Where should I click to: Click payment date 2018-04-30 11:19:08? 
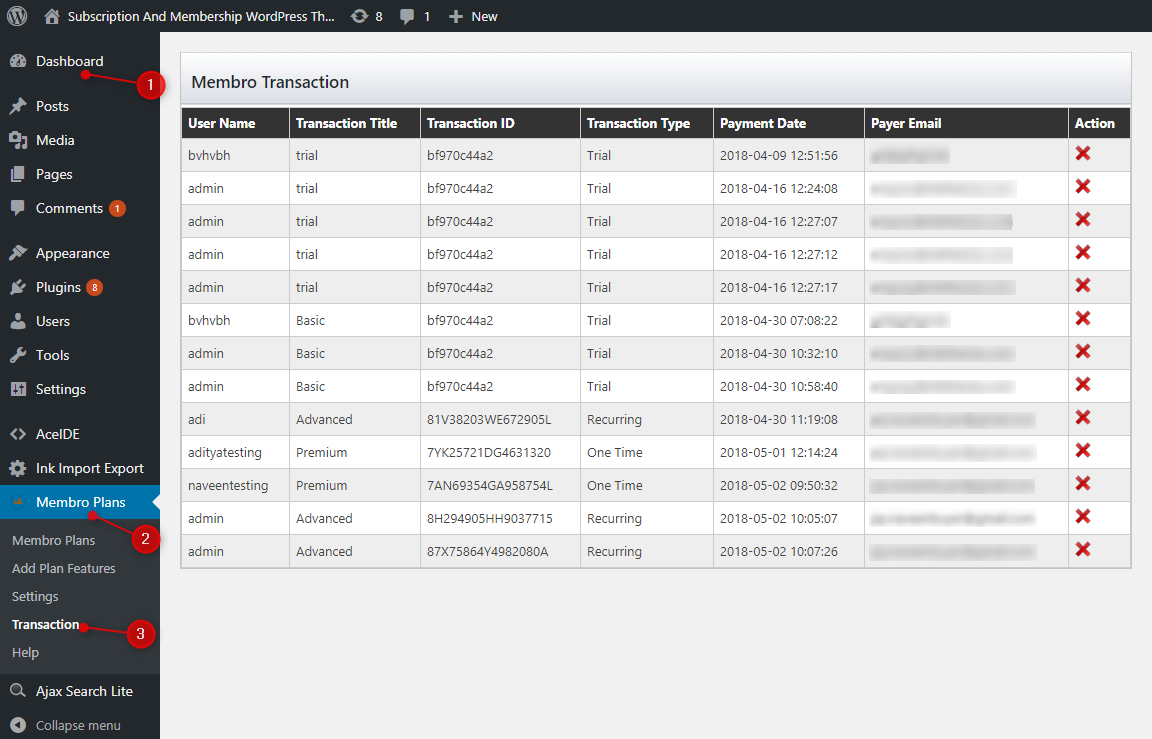(x=779, y=419)
